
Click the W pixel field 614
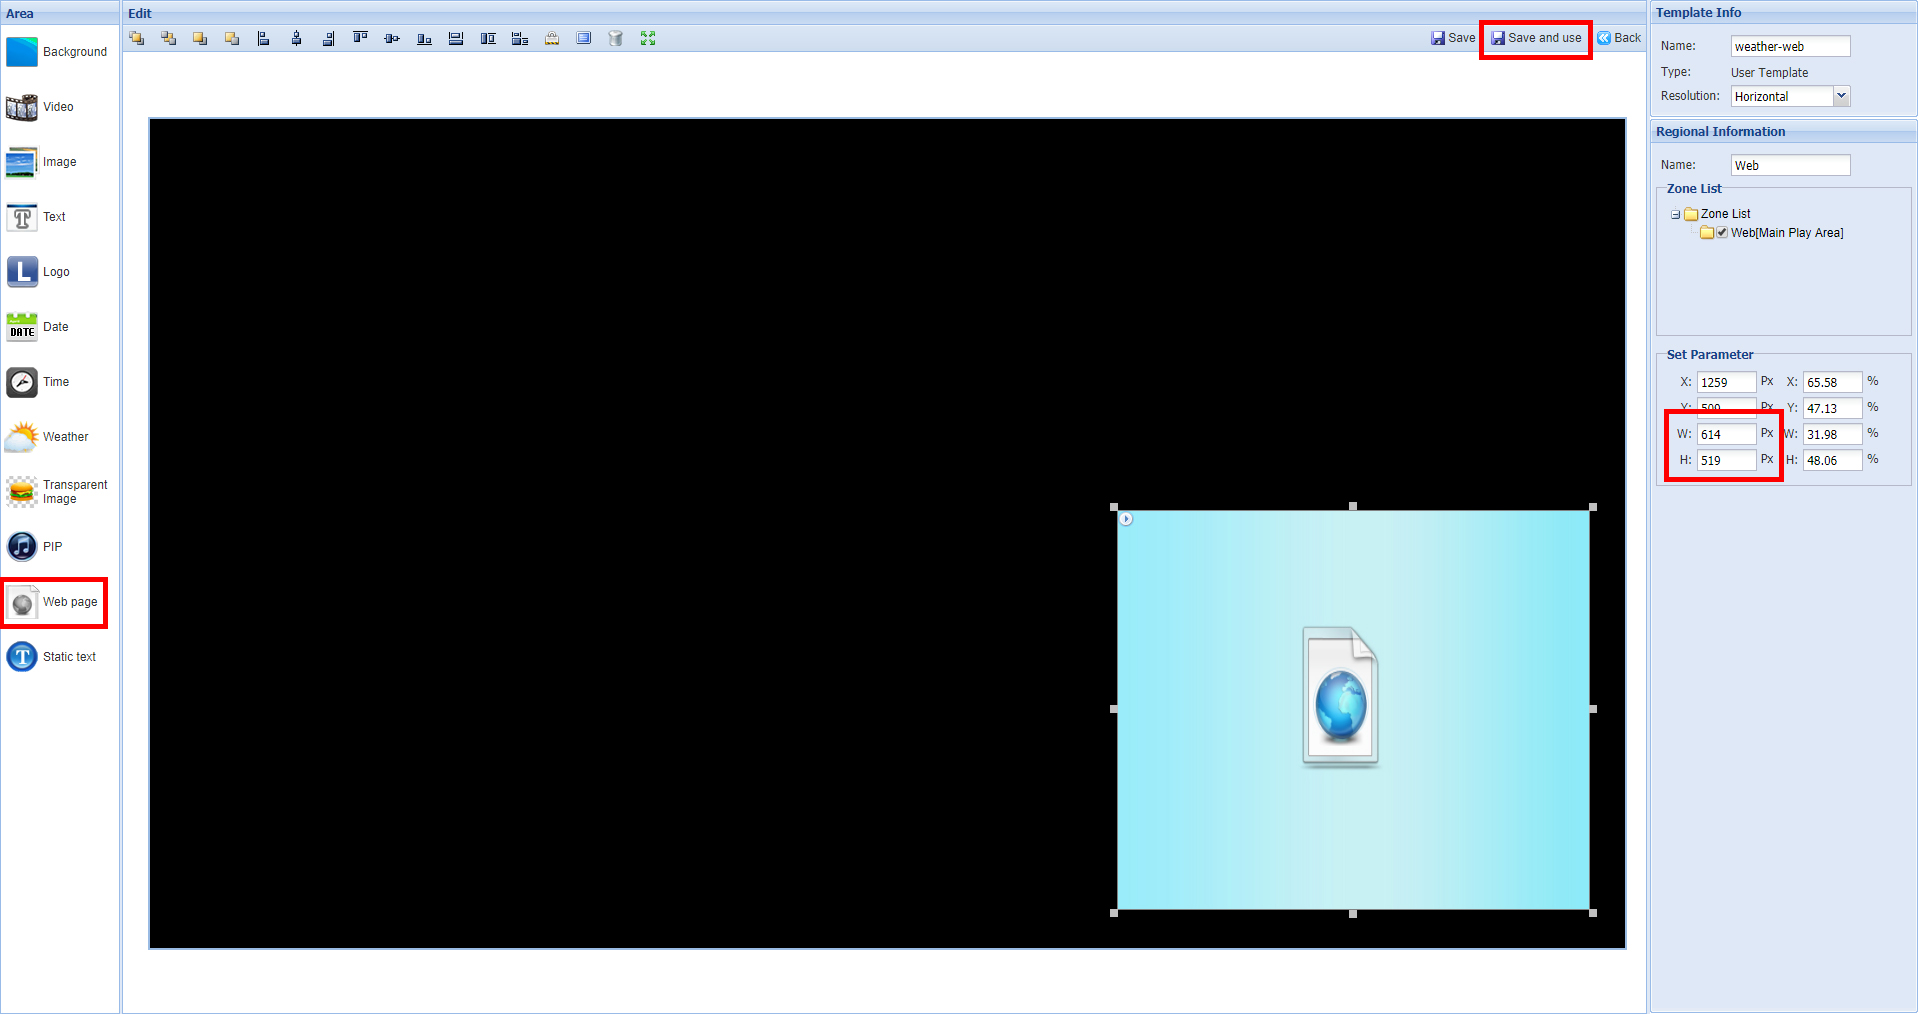point(1726,434)
